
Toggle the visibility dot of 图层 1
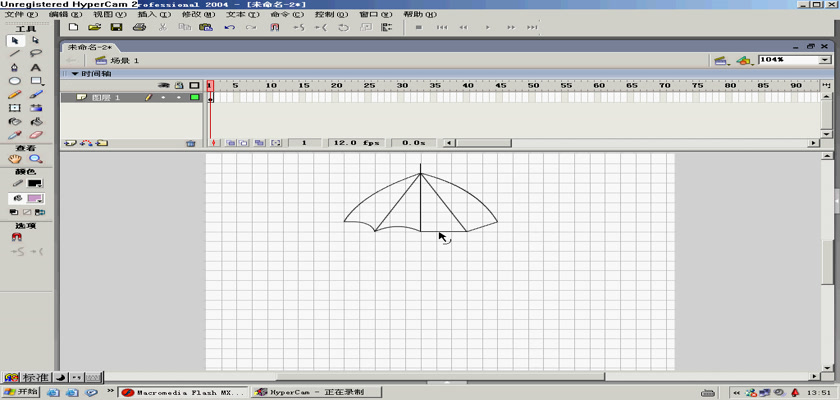point(163,97)
